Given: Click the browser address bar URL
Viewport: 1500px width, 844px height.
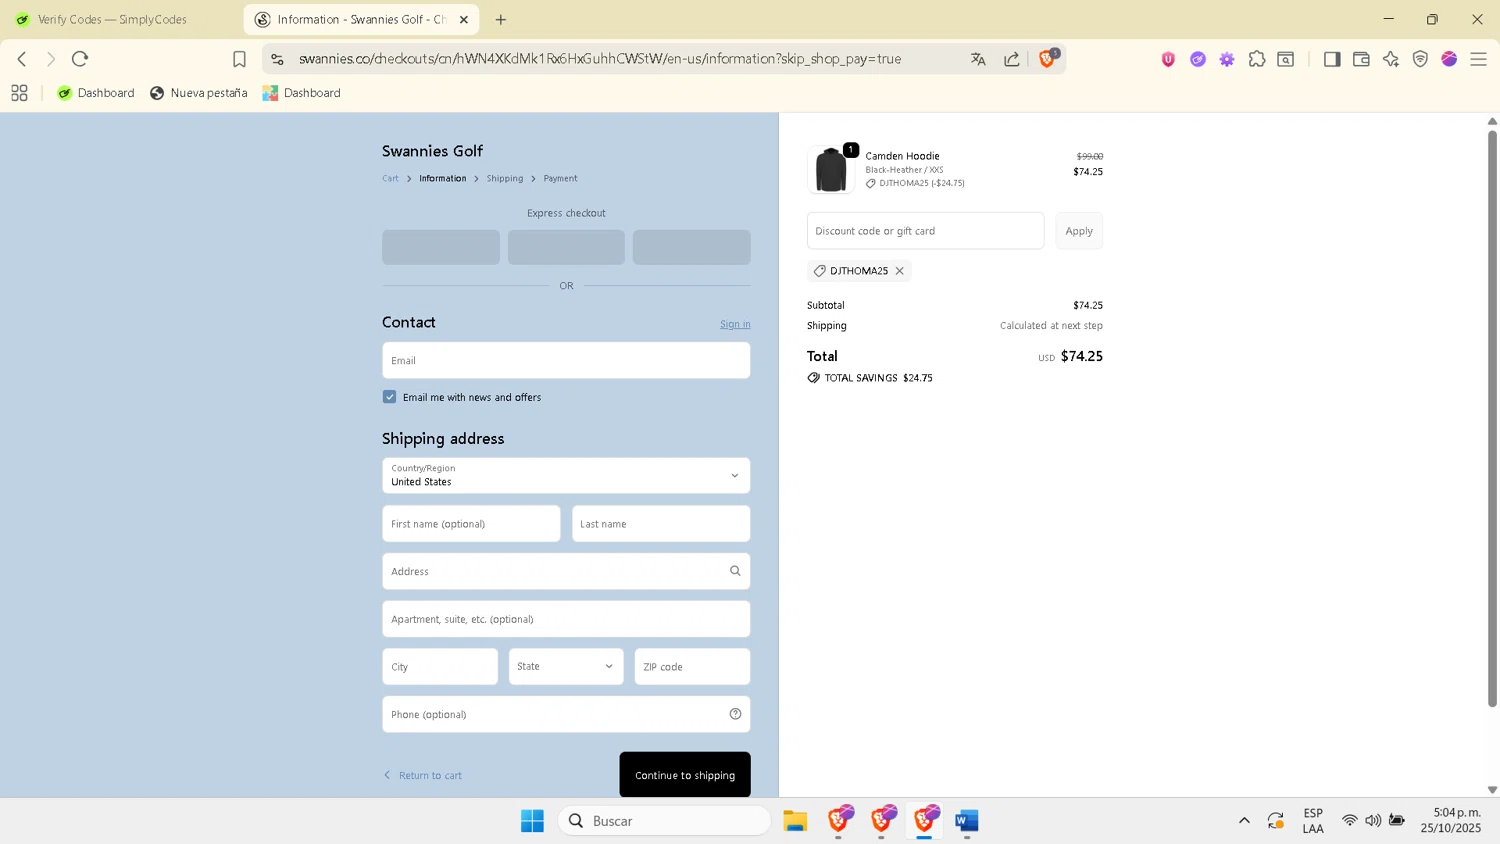Looking at the screenshot, I should [x=600, y=59].
